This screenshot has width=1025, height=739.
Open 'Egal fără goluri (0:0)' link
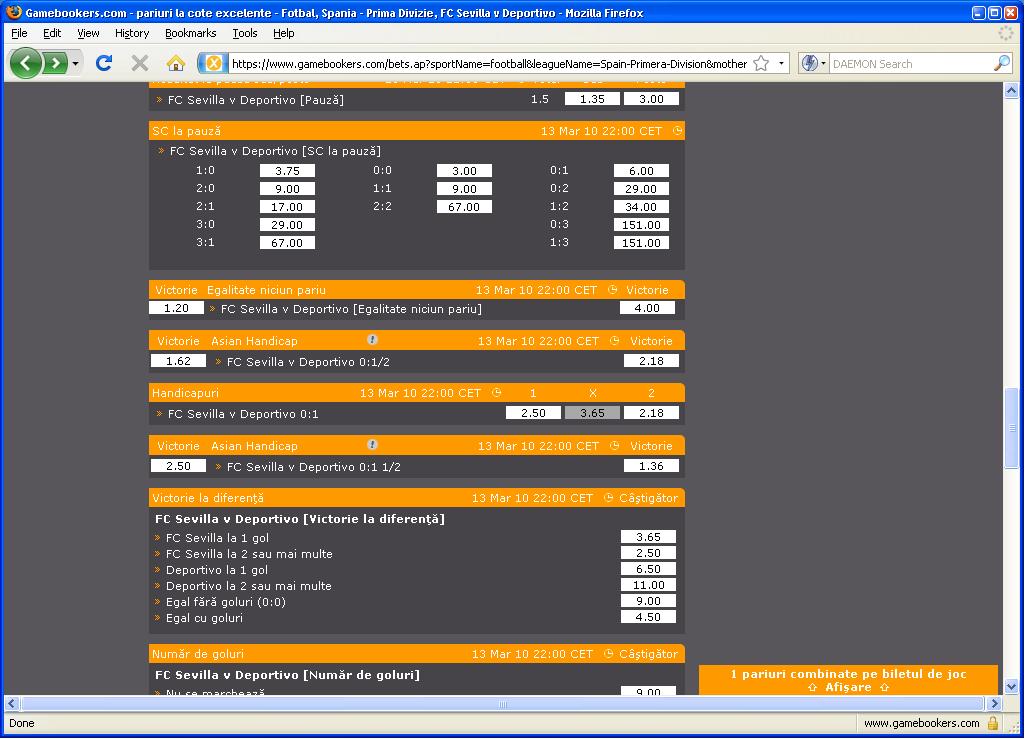tap(226, 602)
